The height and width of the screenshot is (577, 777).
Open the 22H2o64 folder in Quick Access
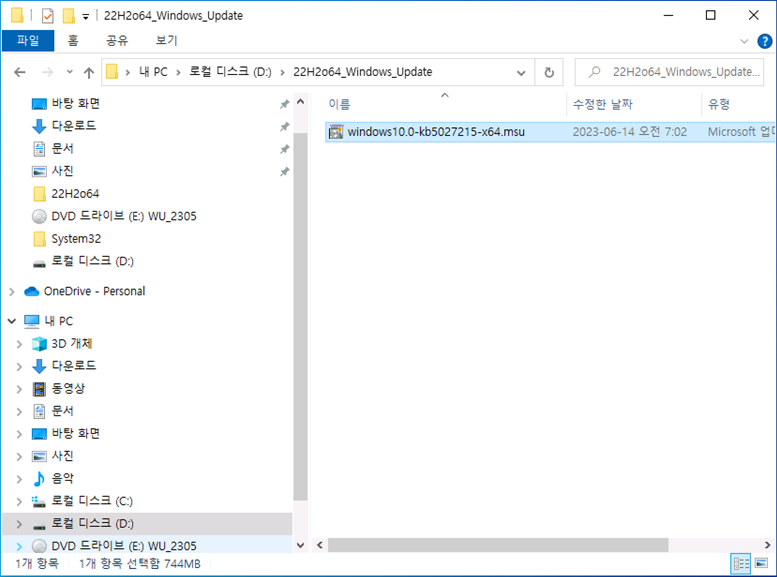click(75, 194)
